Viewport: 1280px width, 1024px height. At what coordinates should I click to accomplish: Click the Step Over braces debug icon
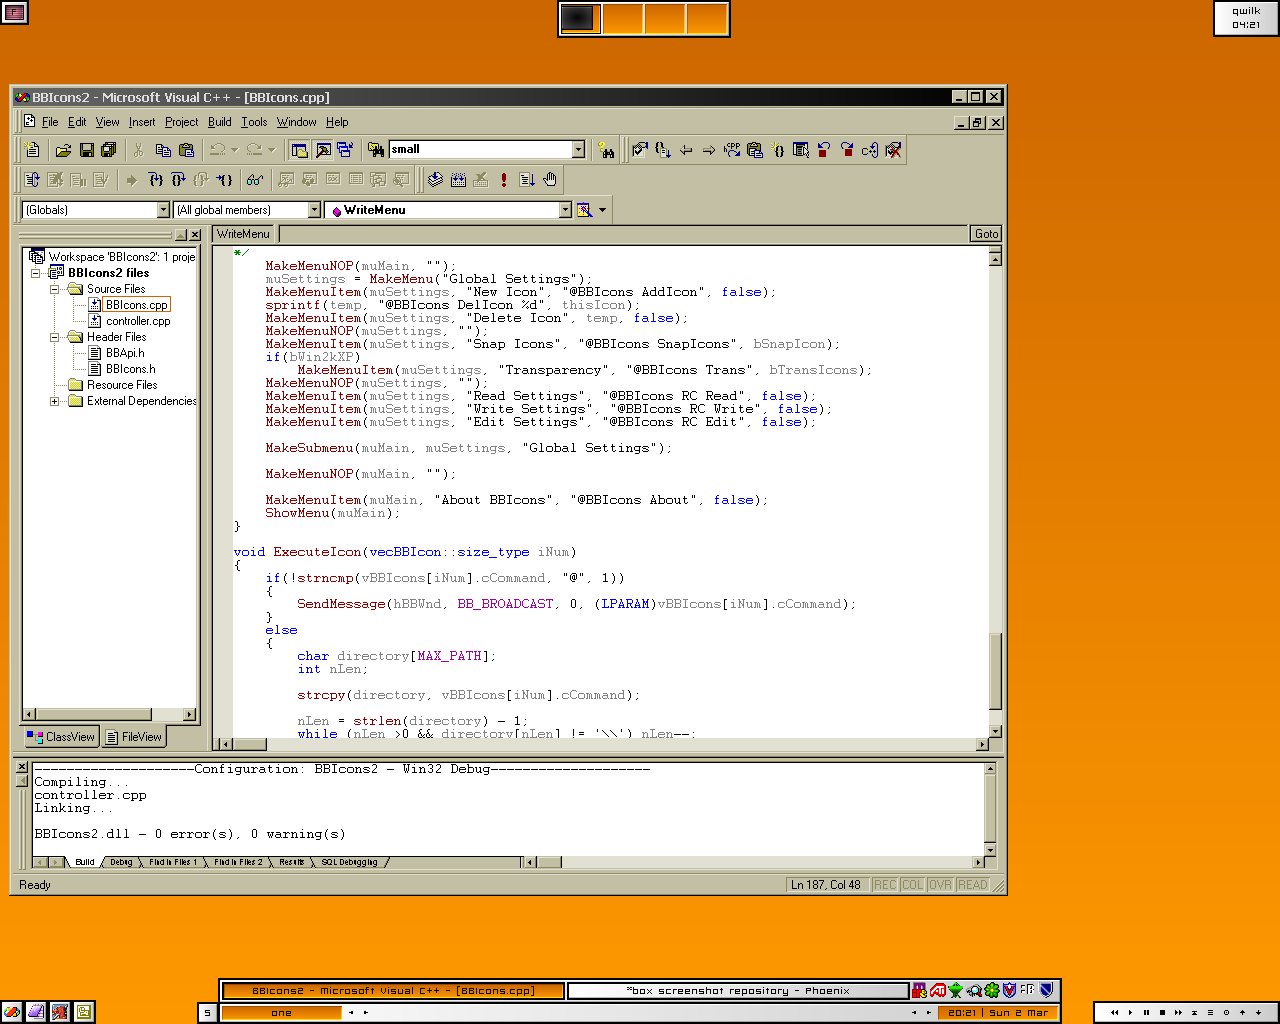pos(178,180)
